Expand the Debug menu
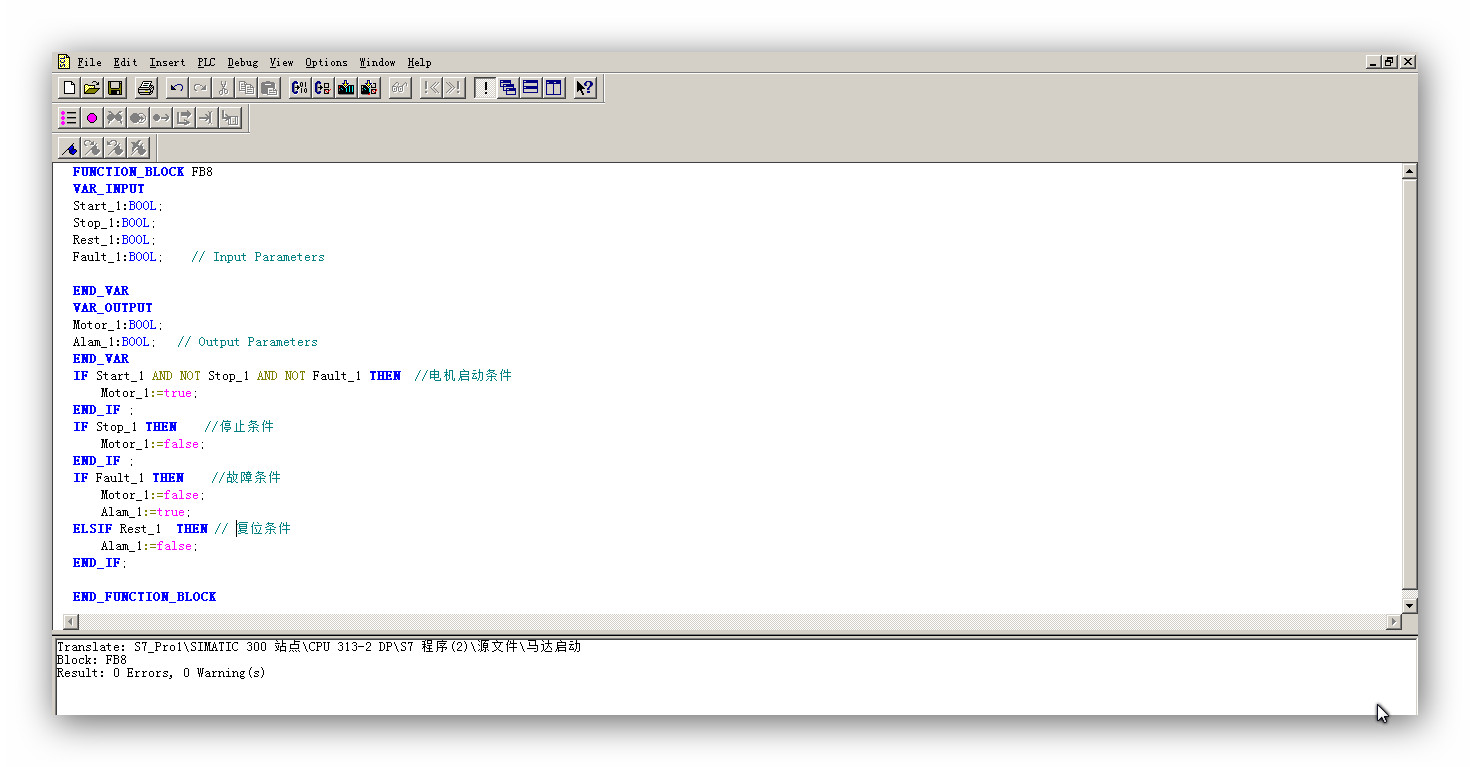The height and width of the screenshot is (767, 1470). click(242, 62)
